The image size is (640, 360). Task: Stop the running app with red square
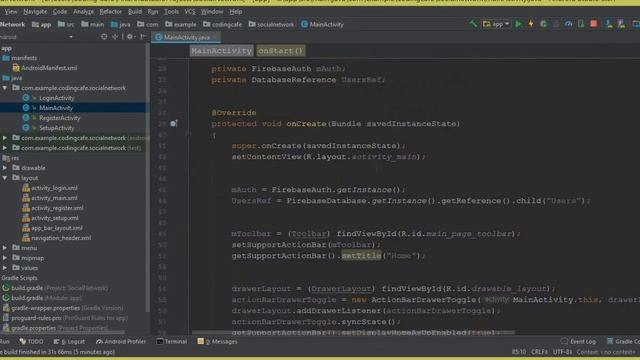click(x=593, y=24)
